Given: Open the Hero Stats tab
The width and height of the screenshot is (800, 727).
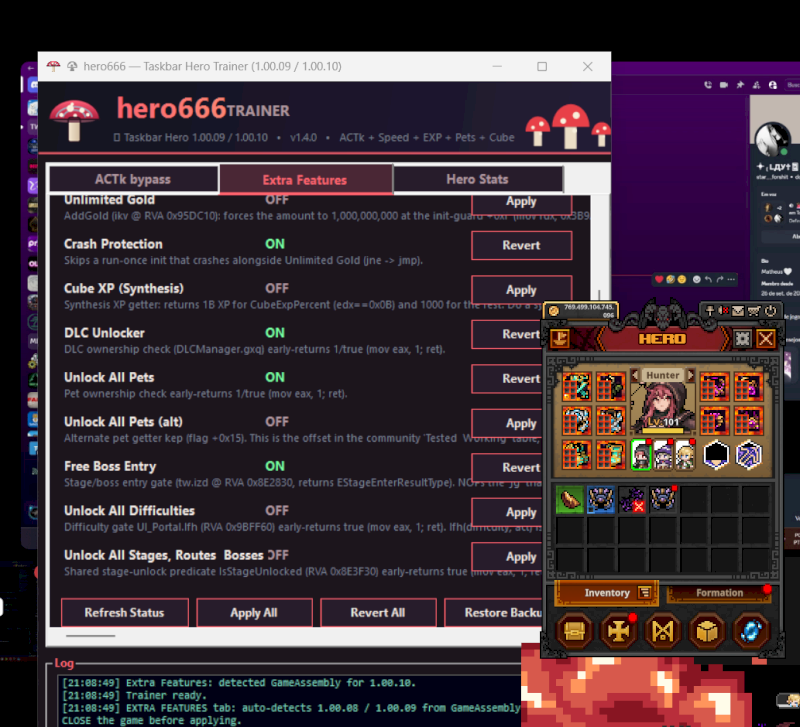Looking at the screenshot, I should click(478, 179).
